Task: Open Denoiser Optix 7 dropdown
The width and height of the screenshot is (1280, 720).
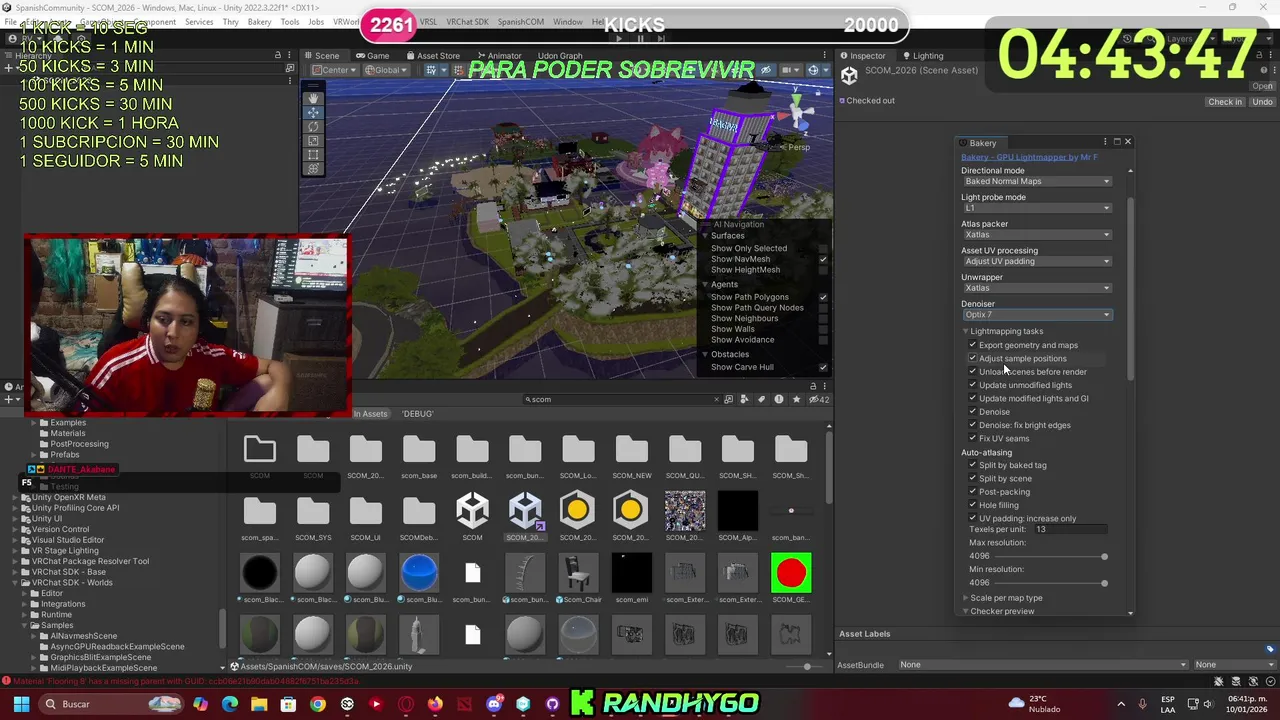Action: (1037, 315)
